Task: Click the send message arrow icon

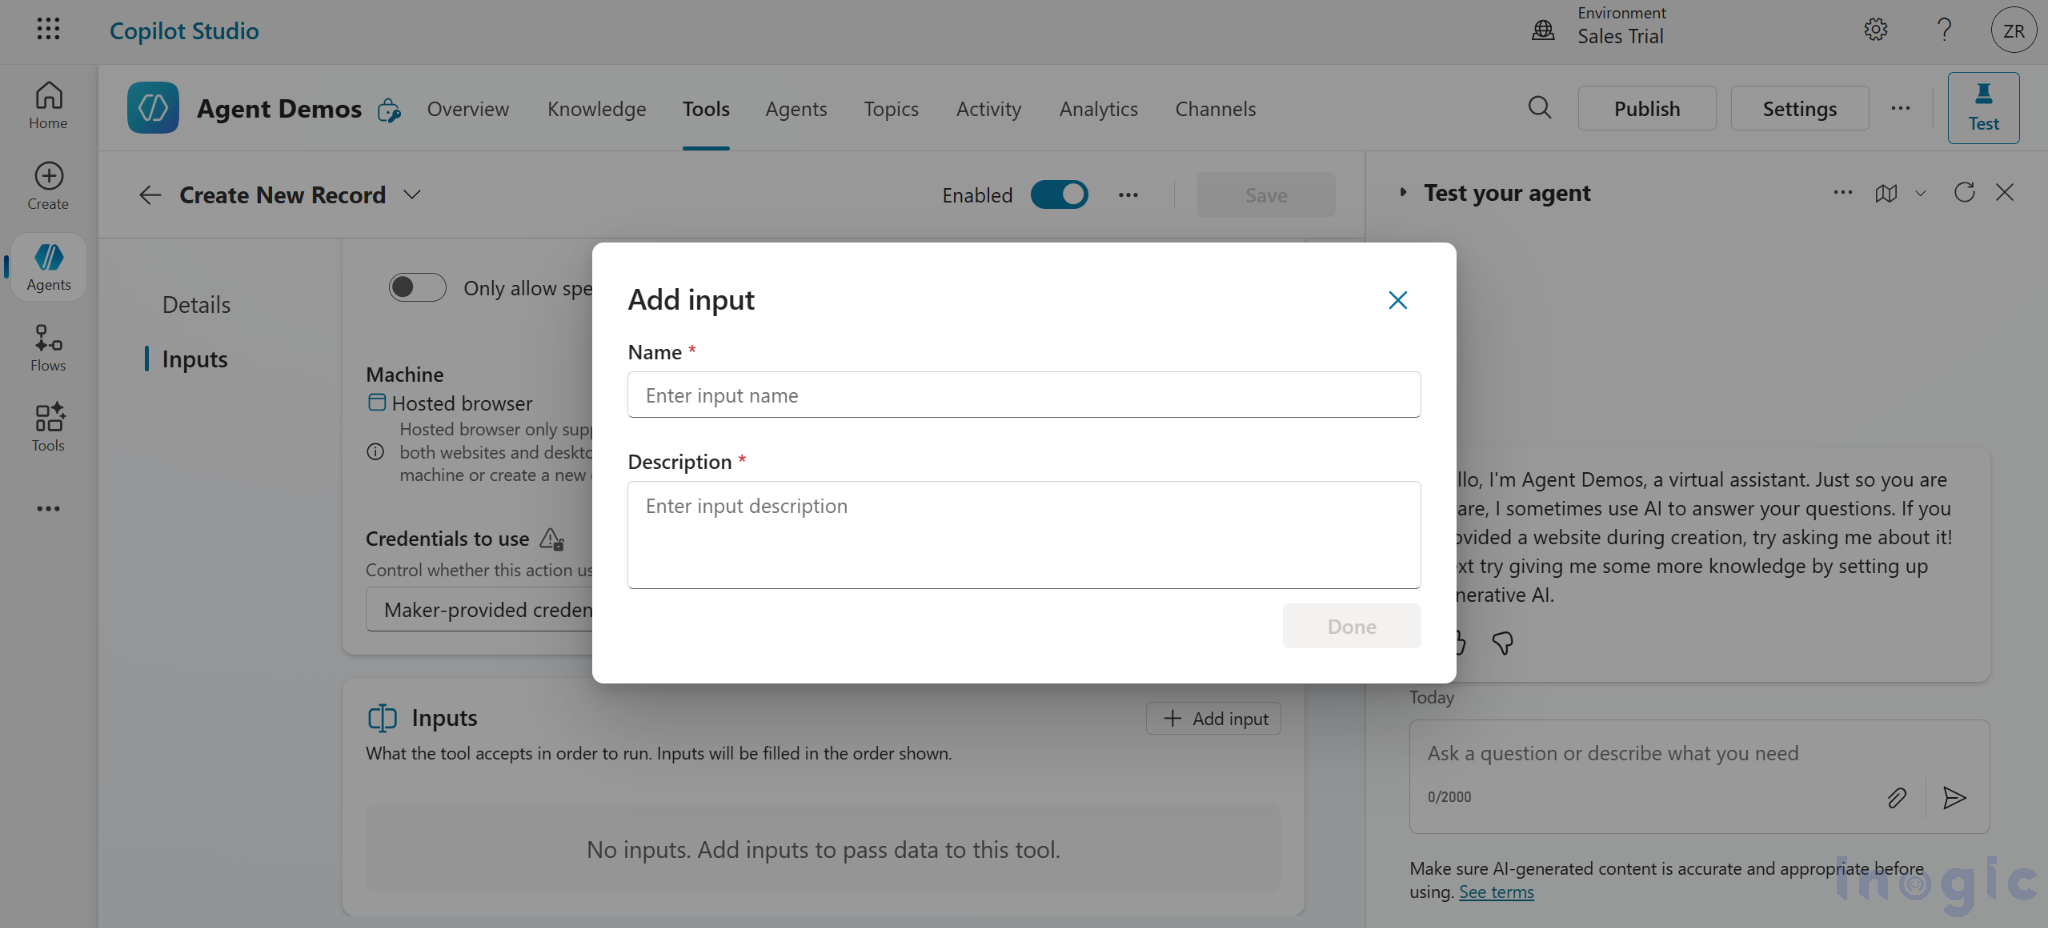Action: 1954,797
